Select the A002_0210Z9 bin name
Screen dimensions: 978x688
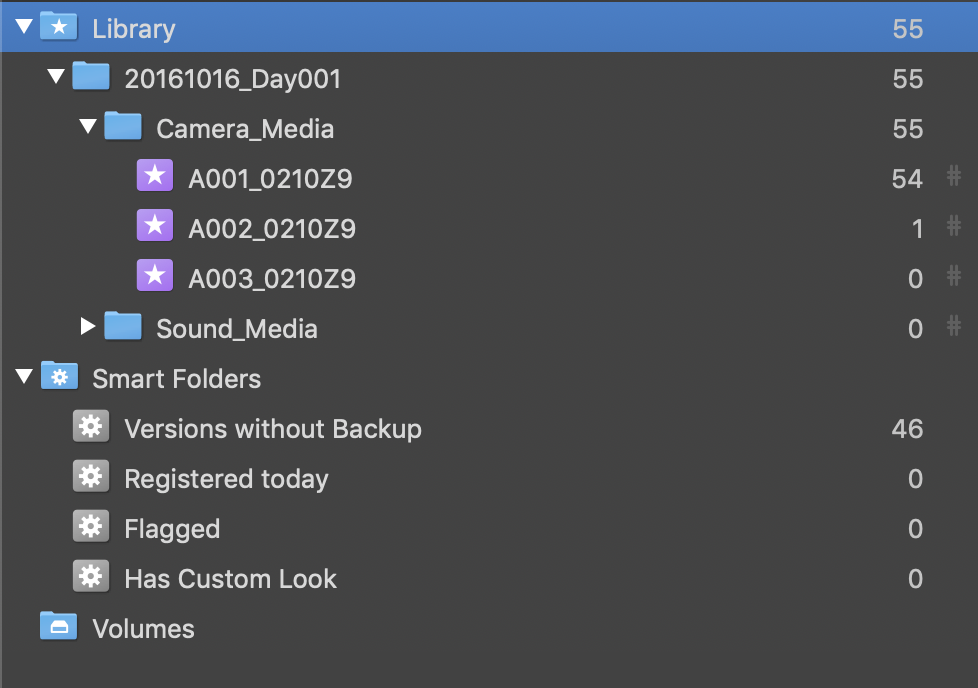[x=272, y=229]
